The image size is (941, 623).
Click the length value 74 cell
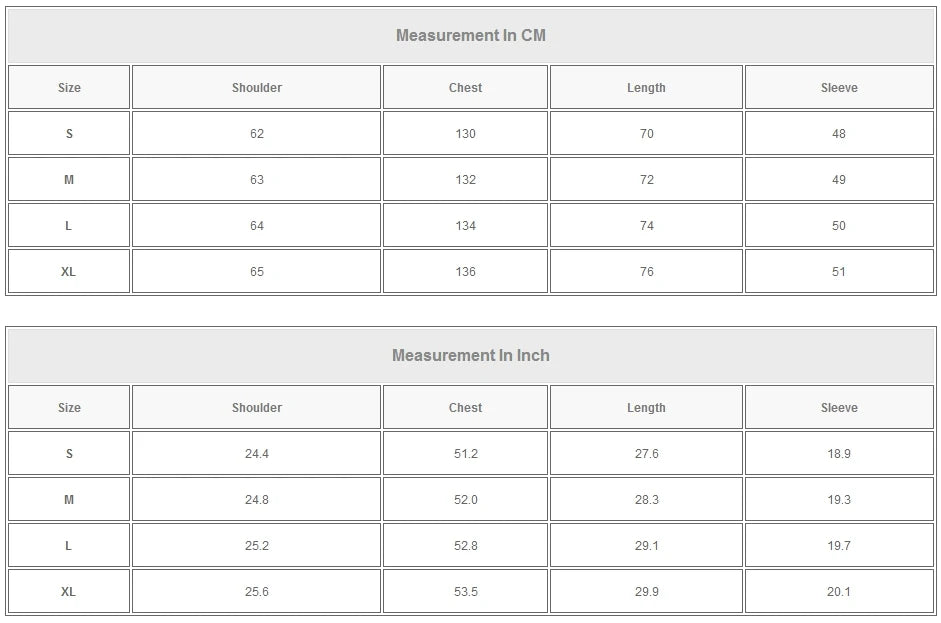pyautogui.click(x=646, y=226)
